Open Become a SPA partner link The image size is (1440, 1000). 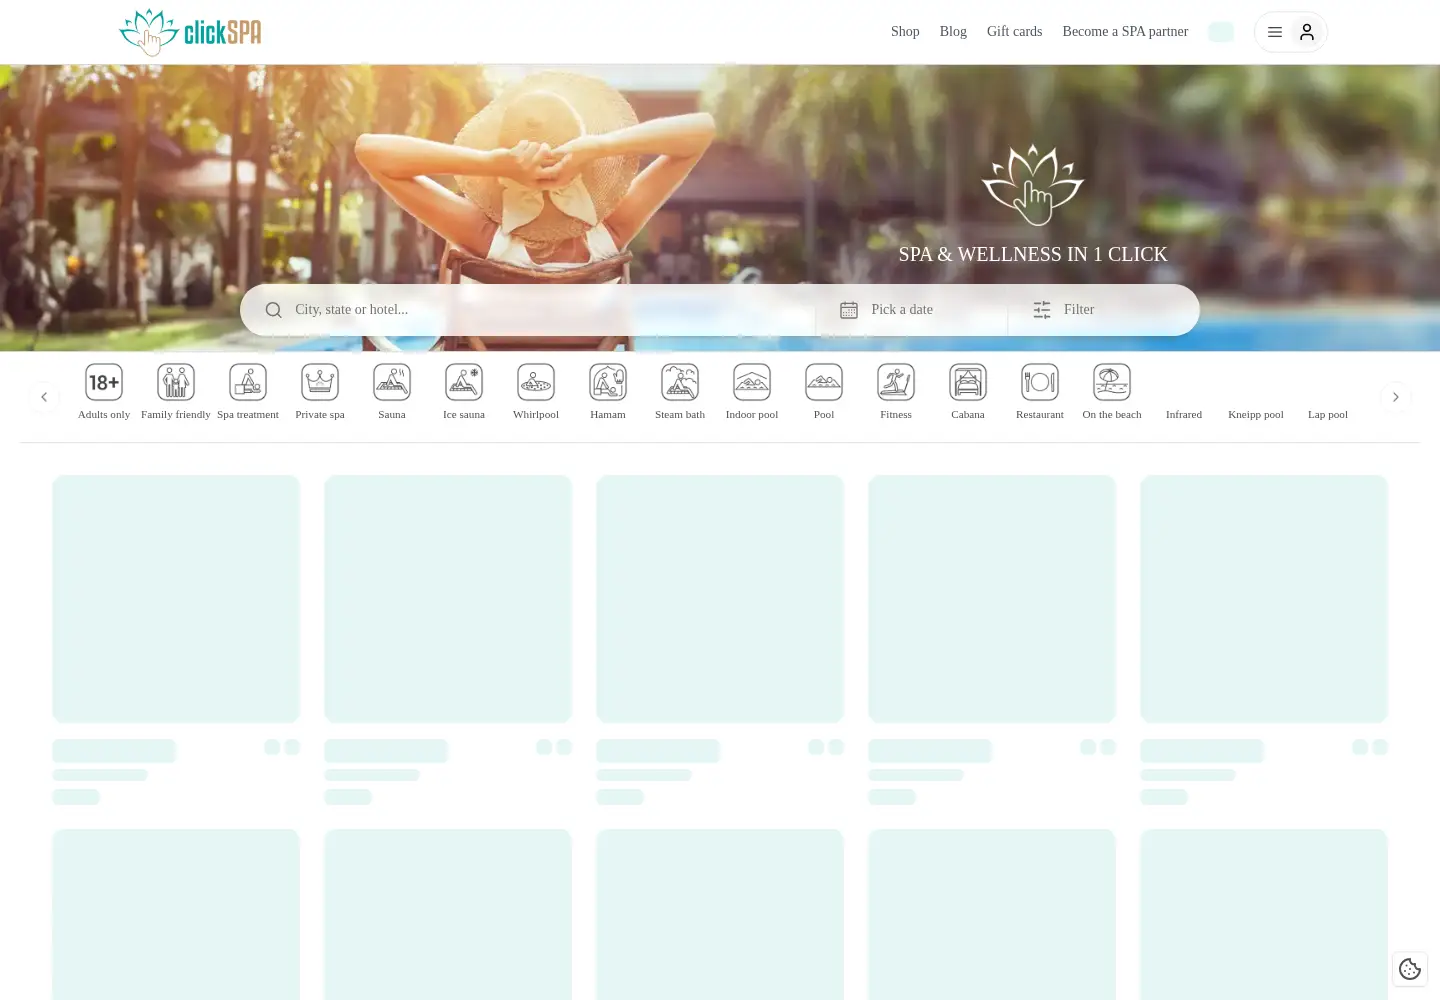(x=1125, y=32)
